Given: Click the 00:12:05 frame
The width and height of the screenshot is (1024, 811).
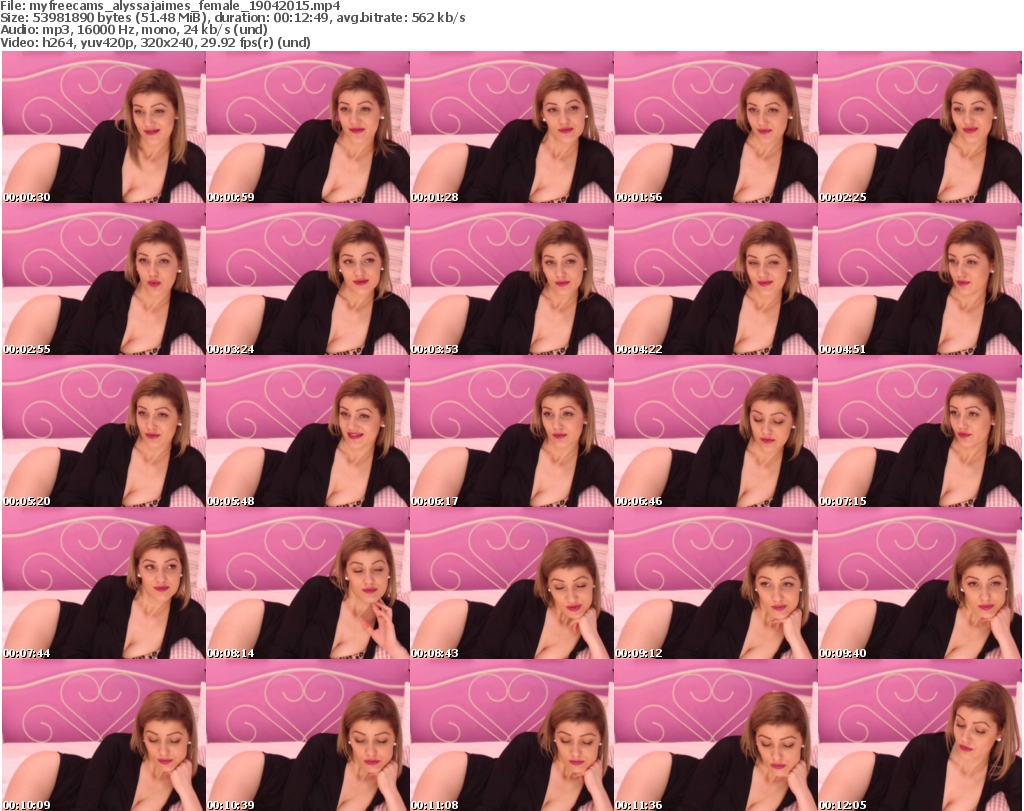Looking at the screenshot, I should 920,735.
